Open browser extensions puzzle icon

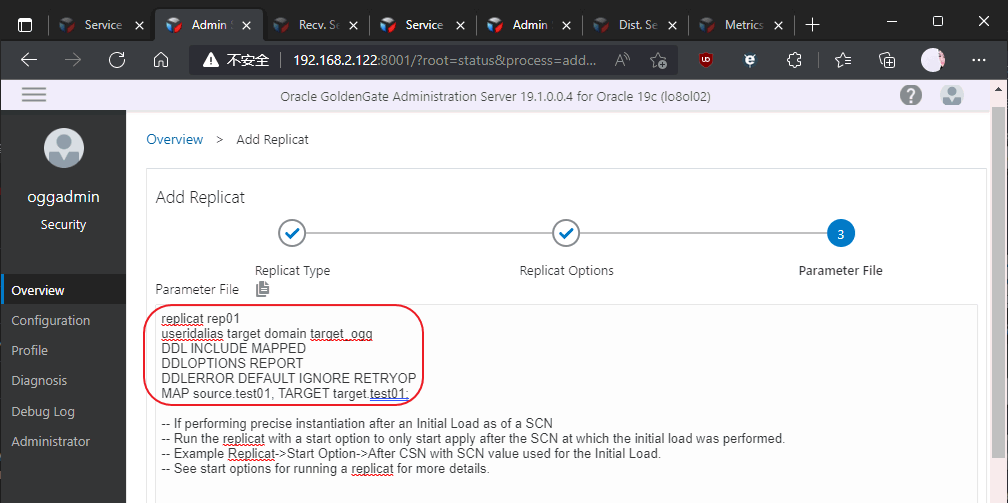tap(795, 60)
